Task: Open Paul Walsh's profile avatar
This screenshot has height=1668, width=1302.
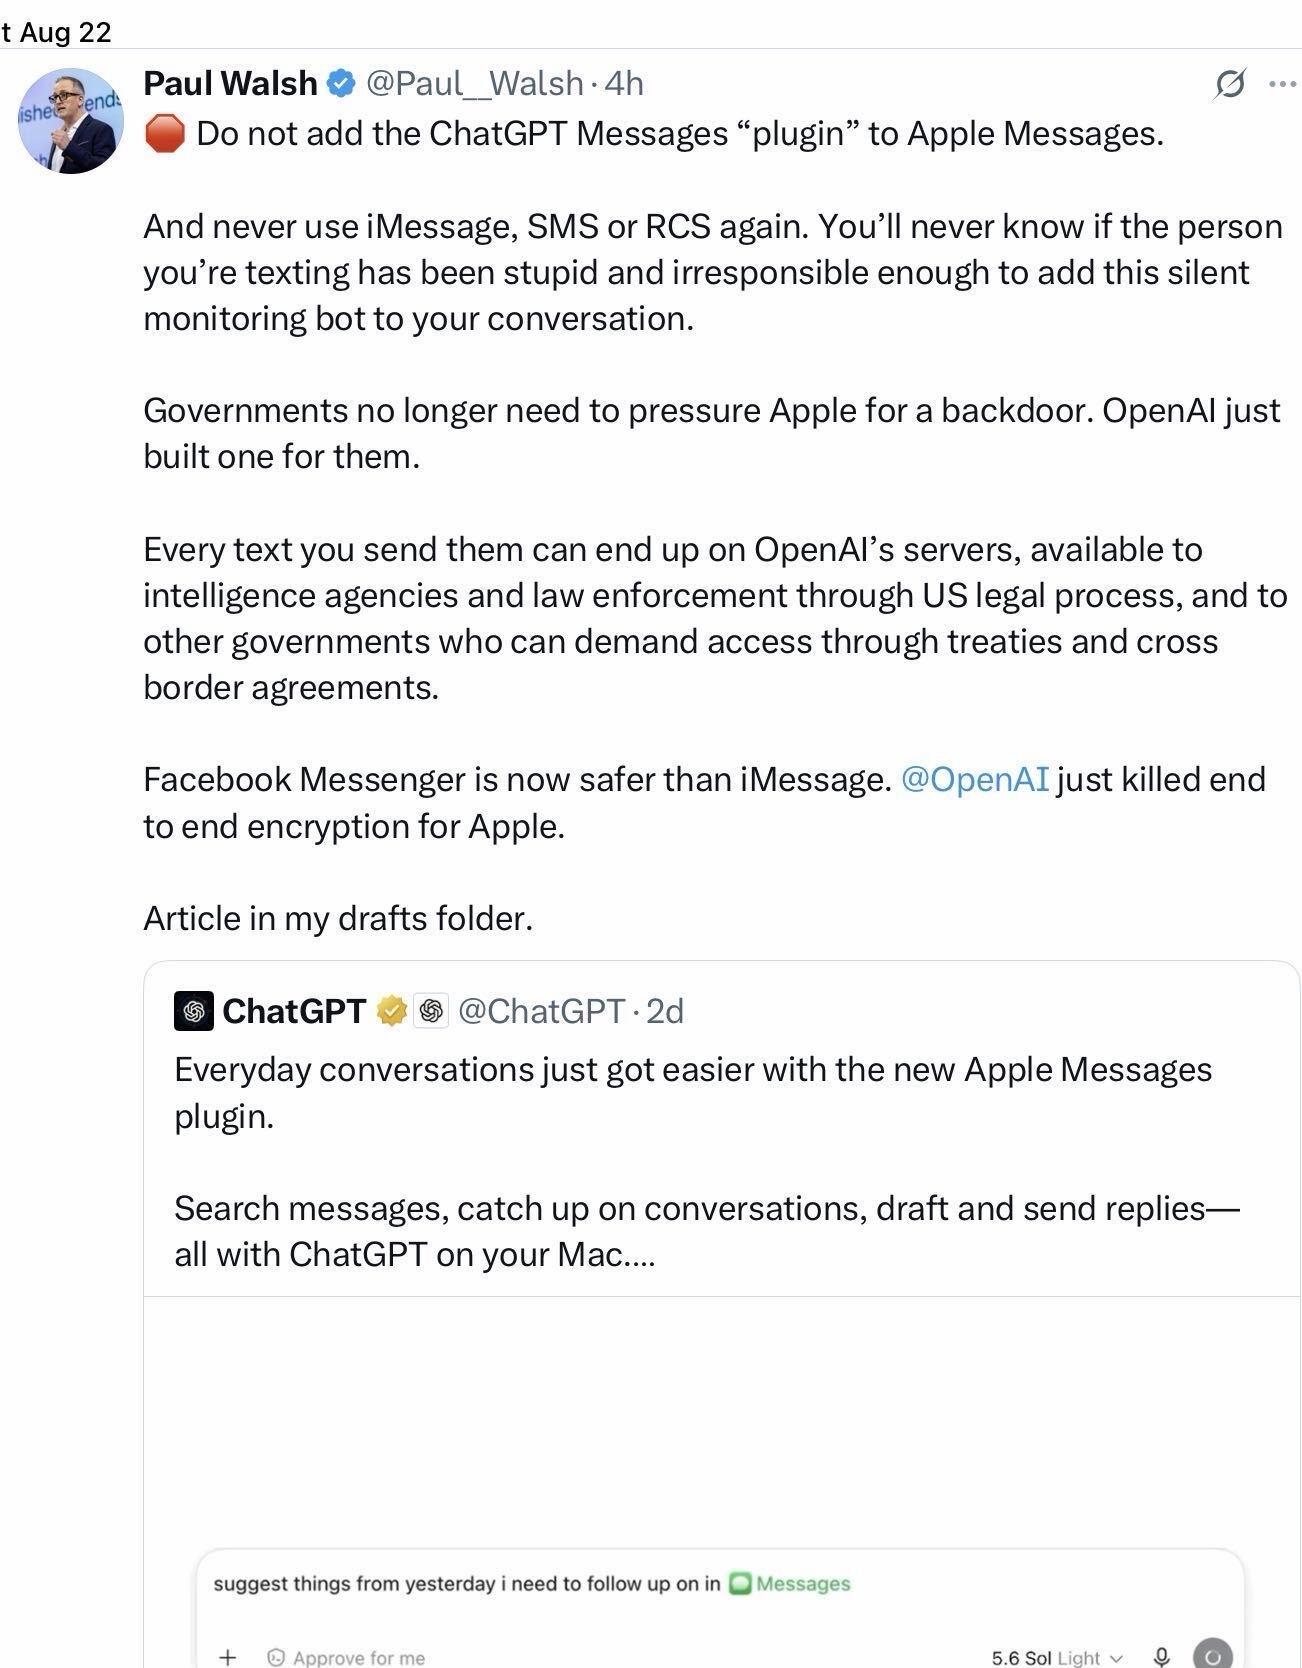Action: [x=70, y=121]
